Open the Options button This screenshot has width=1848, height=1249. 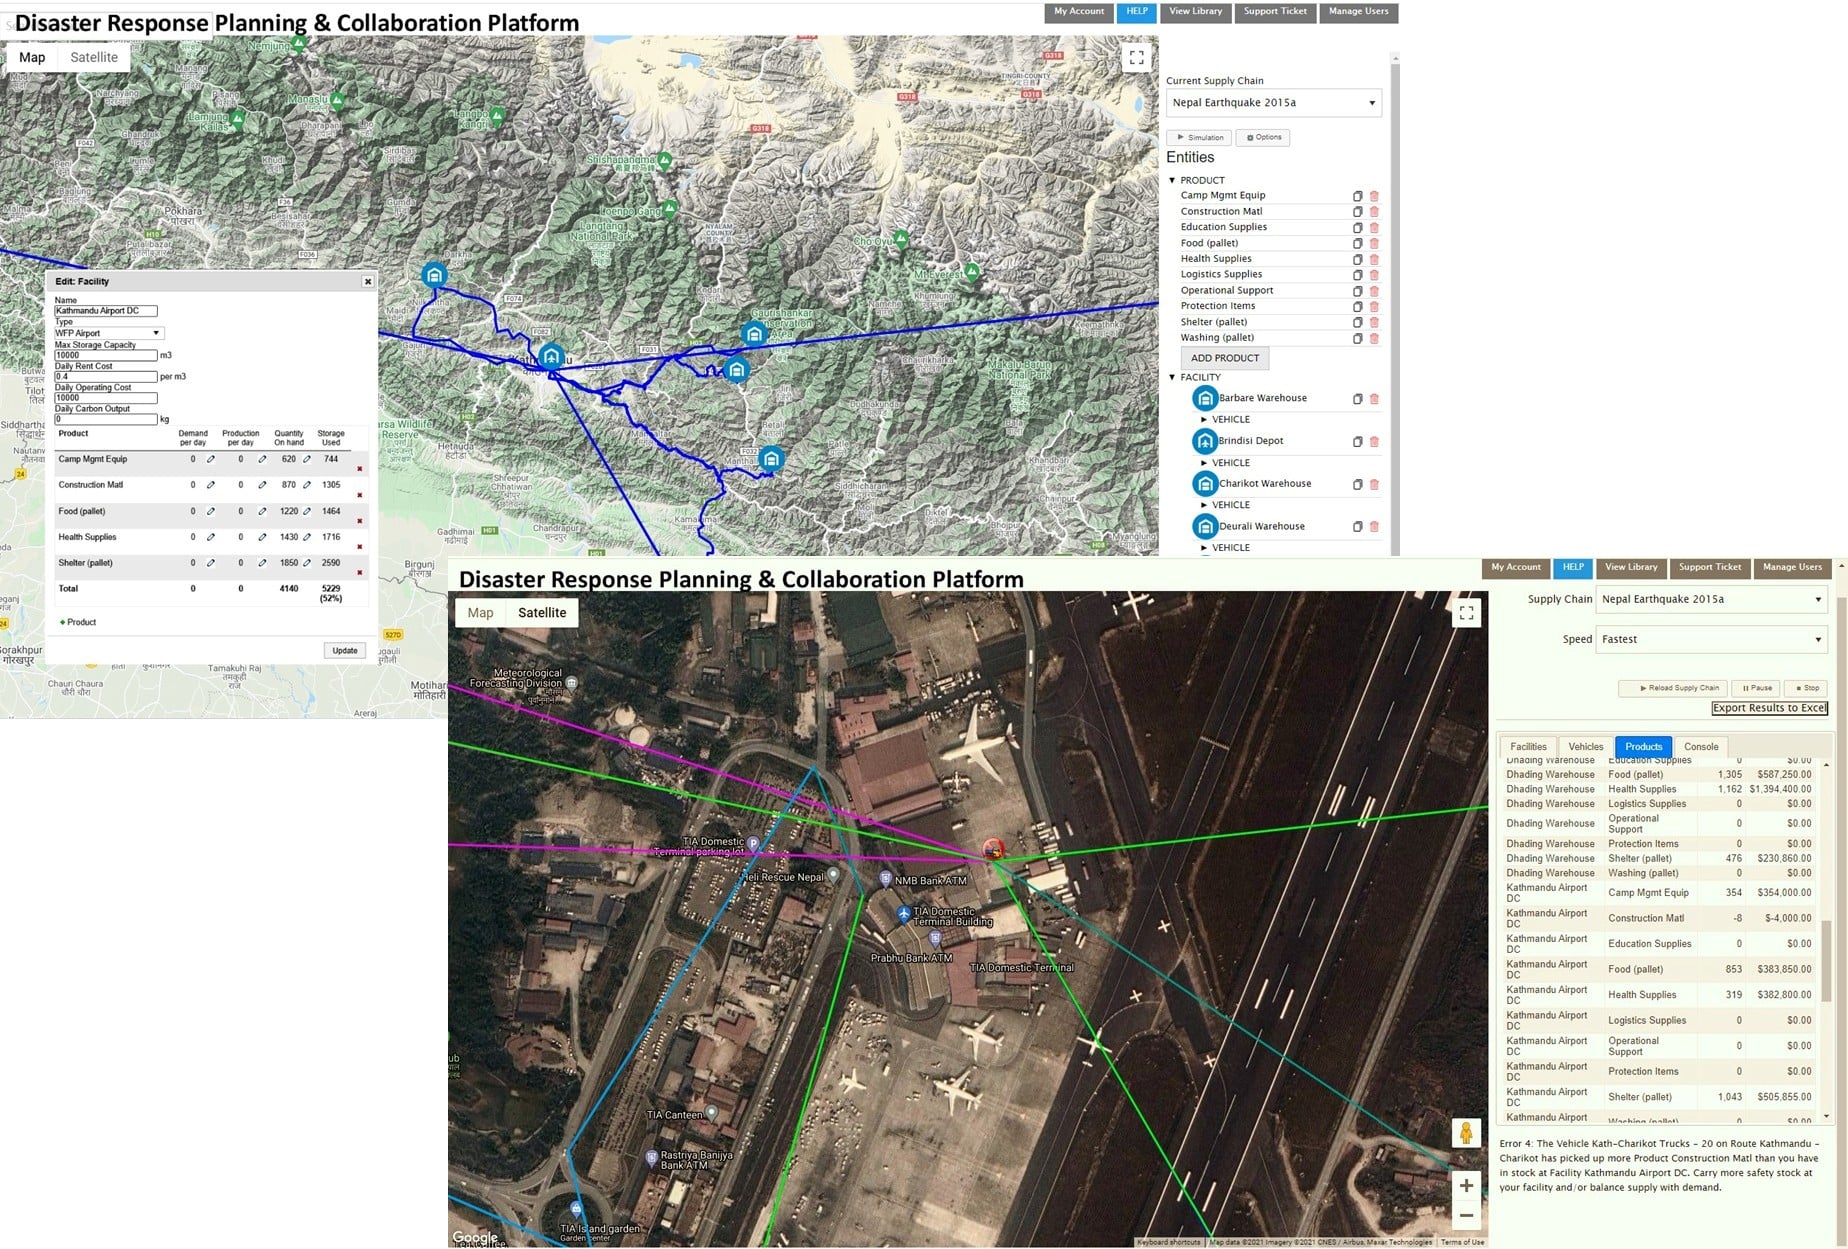[x=1265, y=138]
